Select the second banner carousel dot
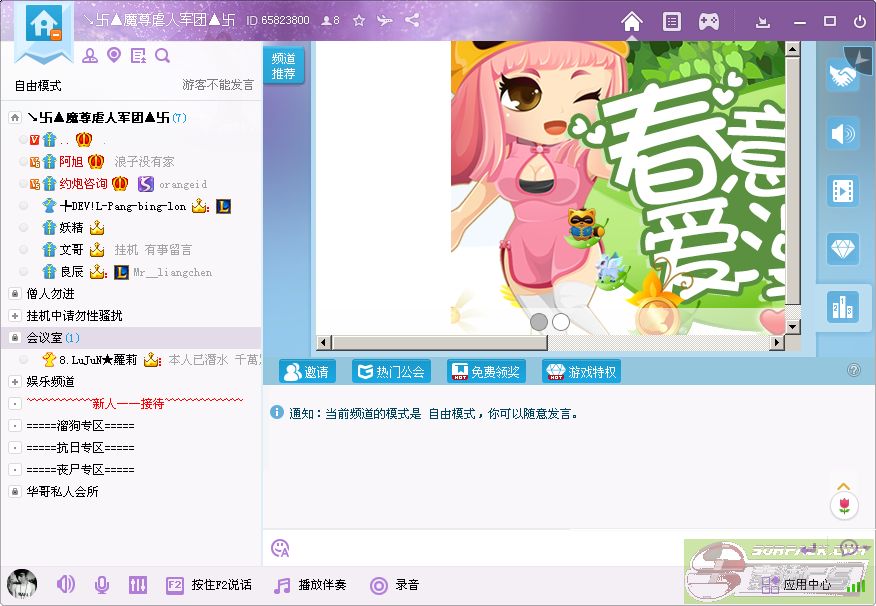 (561, 322)
